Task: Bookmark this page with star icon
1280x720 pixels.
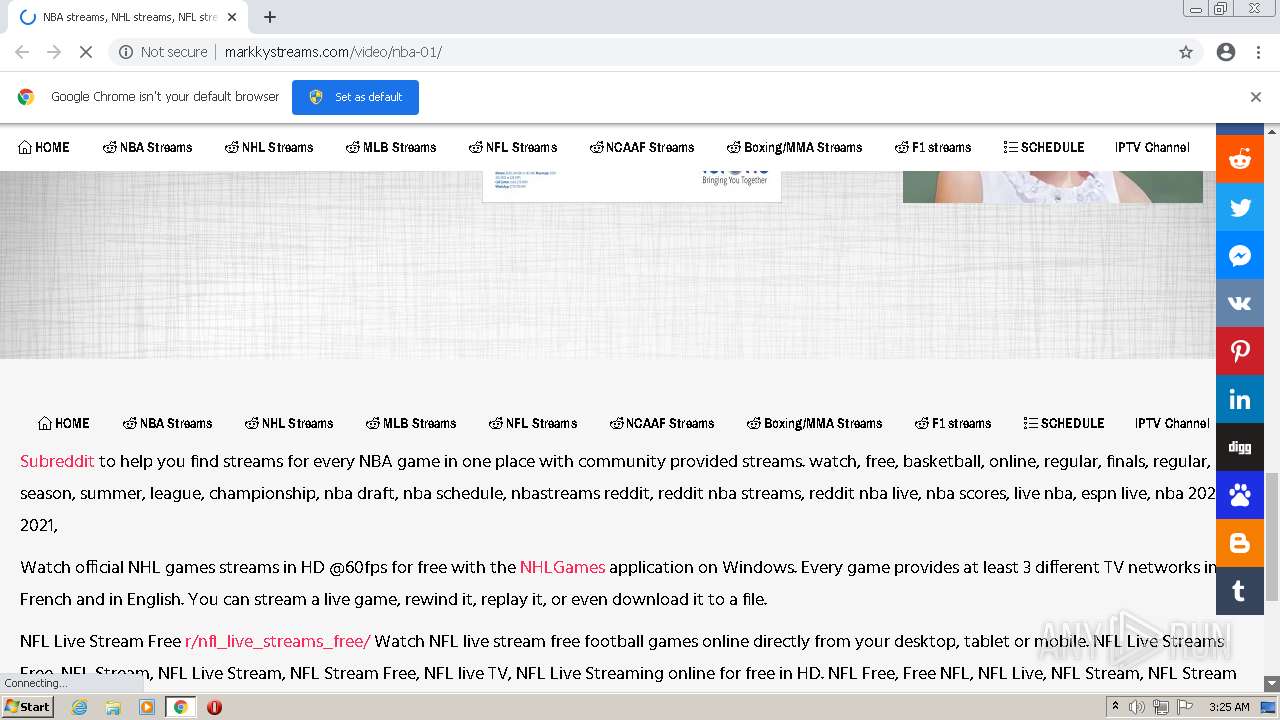Action: [1186, 52]
